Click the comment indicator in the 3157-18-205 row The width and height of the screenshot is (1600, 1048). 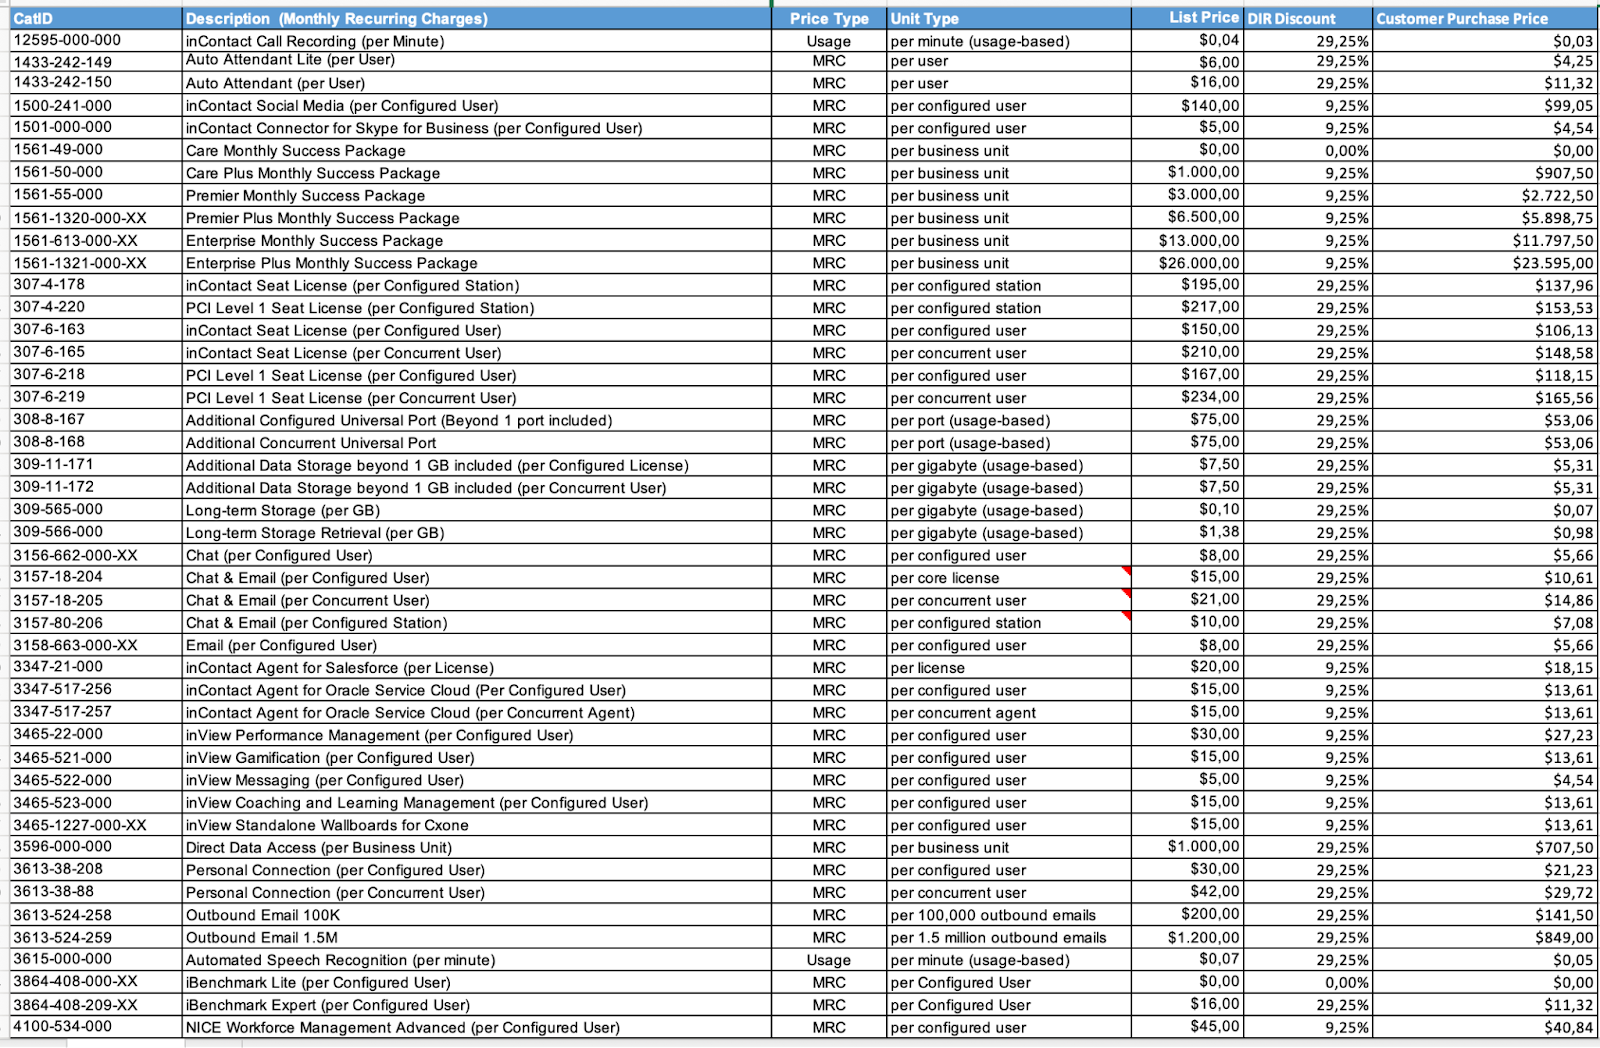coord(1127,594)
